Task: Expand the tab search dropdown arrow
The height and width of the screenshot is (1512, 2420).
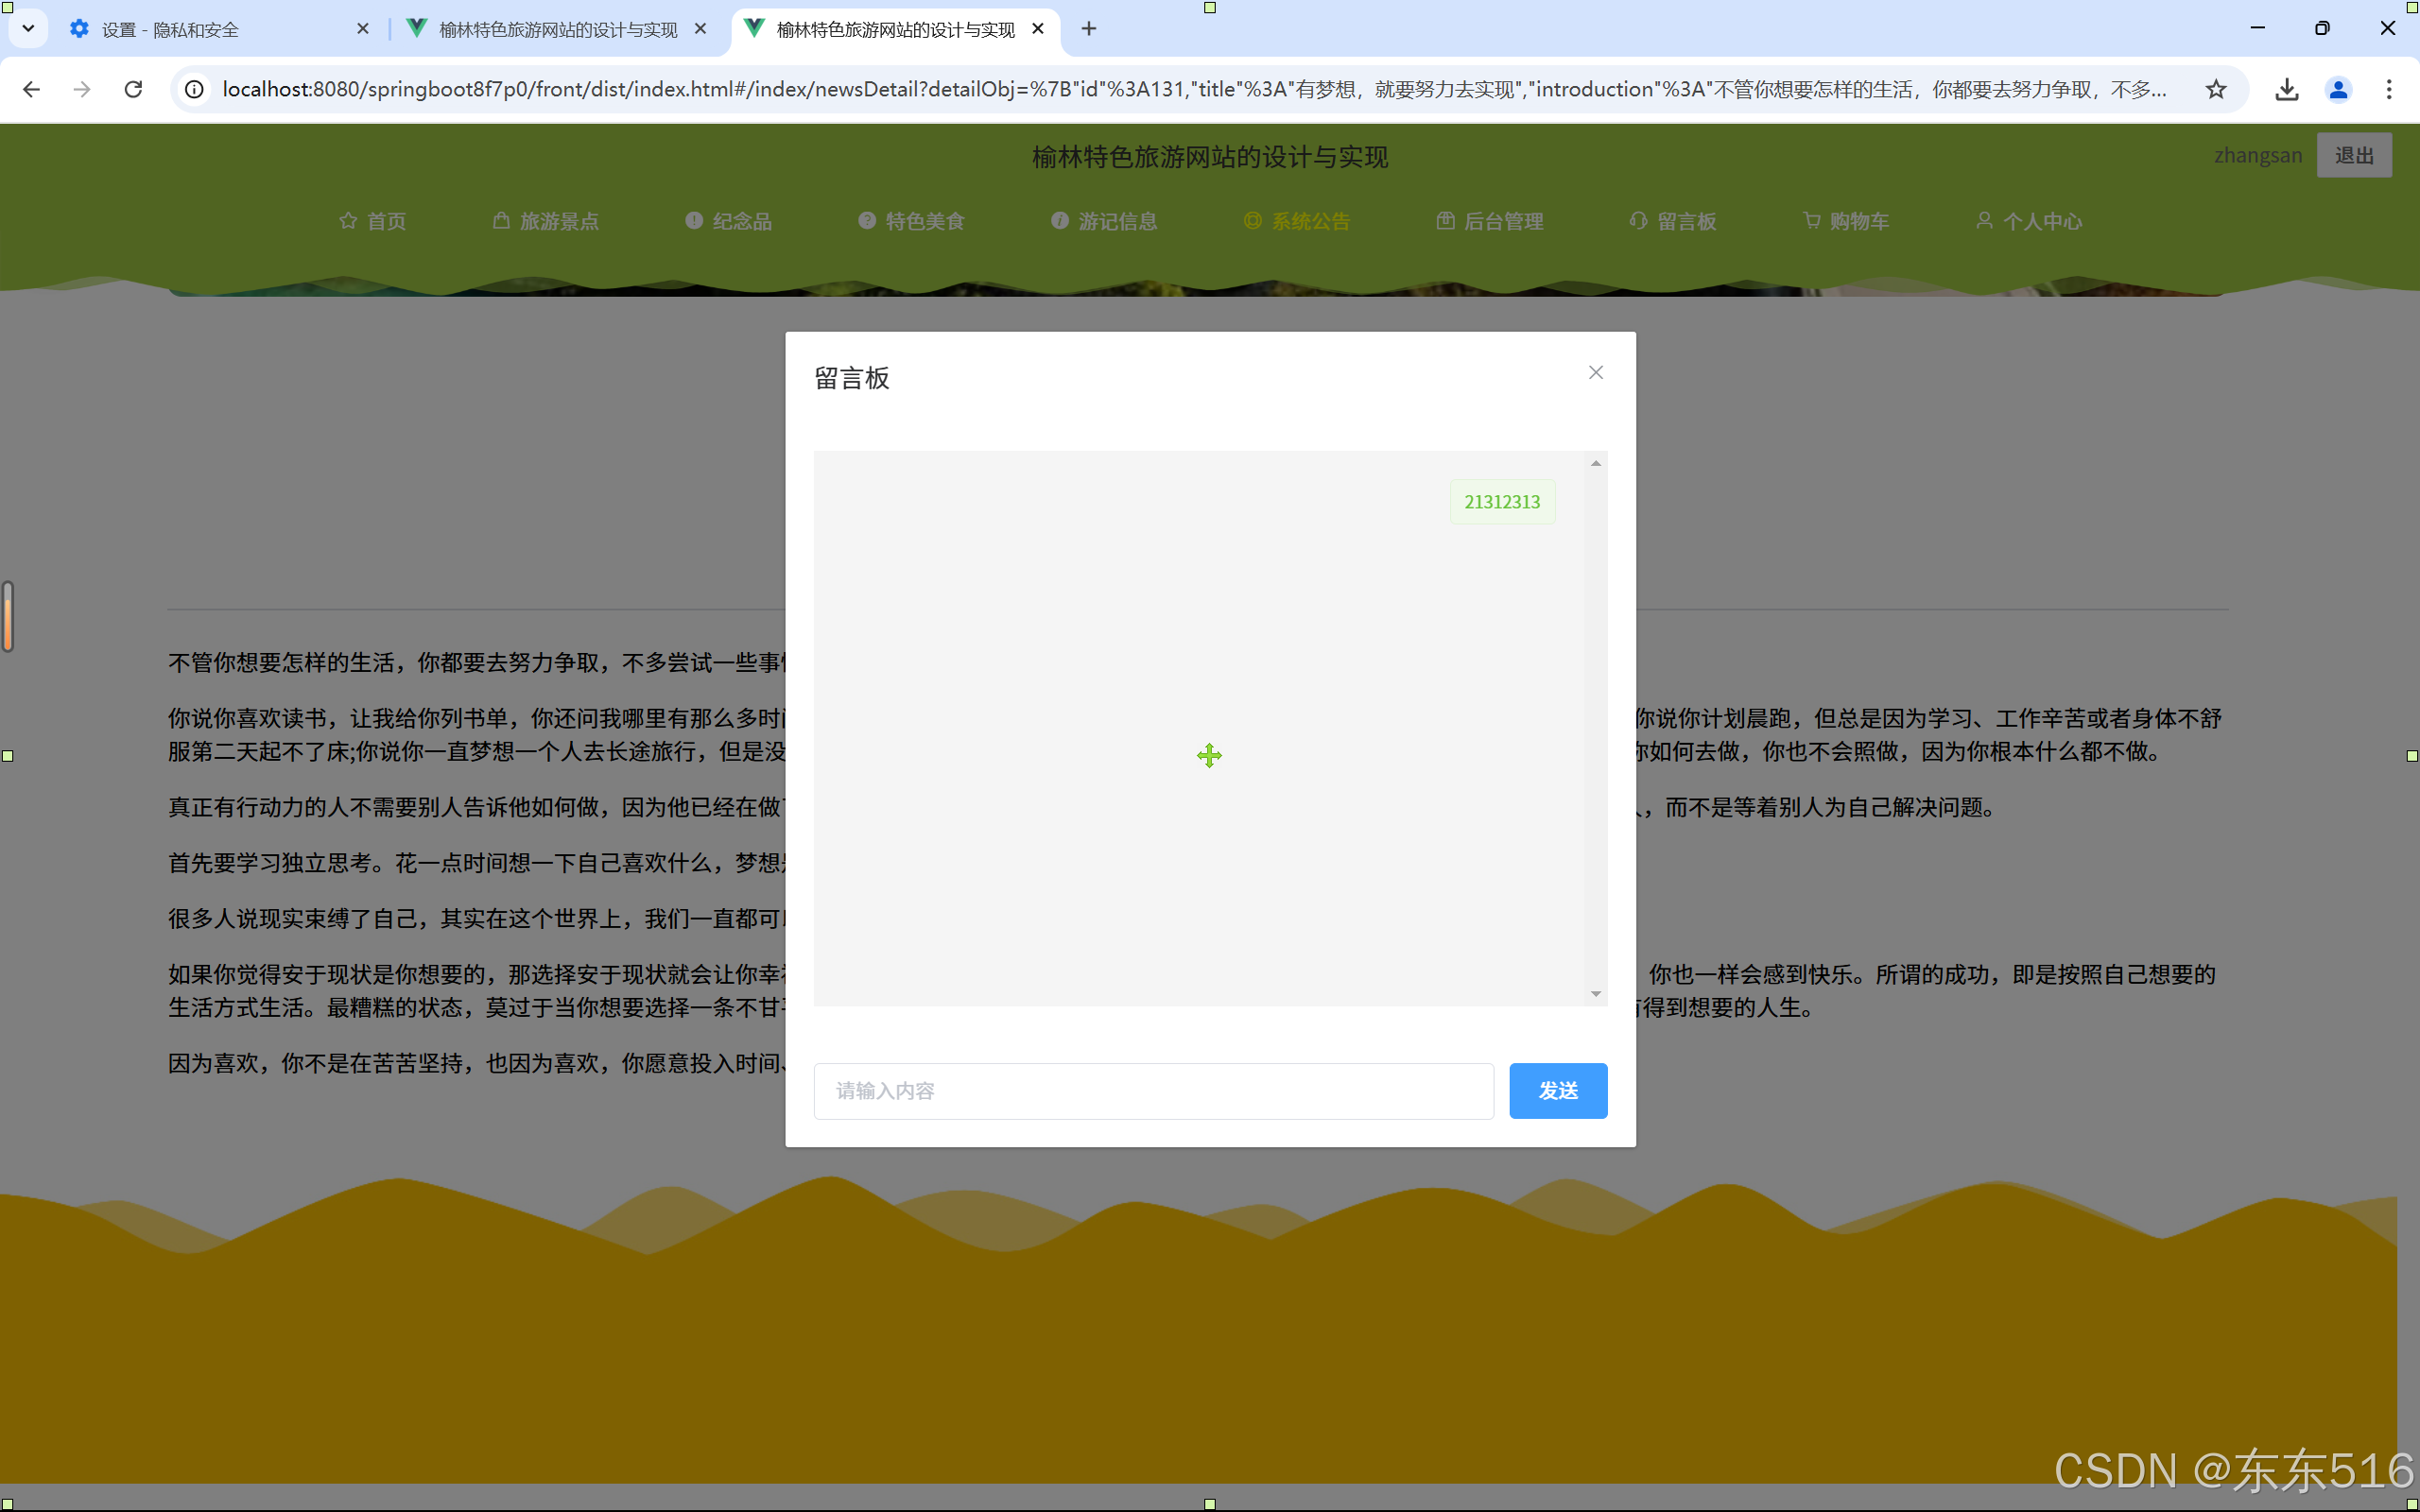Action: pos(28,29)
